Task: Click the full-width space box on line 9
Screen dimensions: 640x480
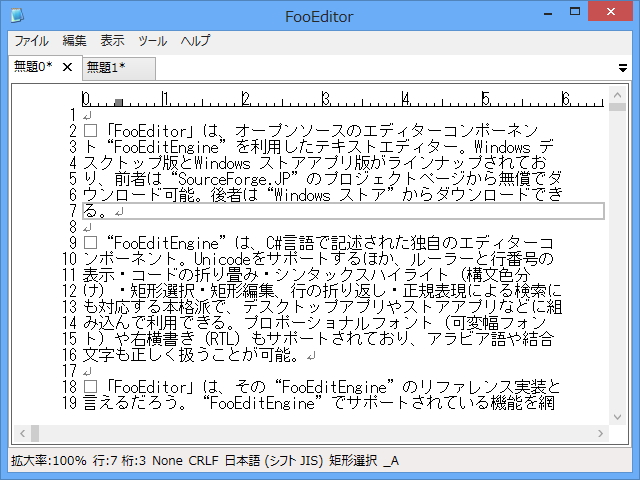Action: [90, 243]
